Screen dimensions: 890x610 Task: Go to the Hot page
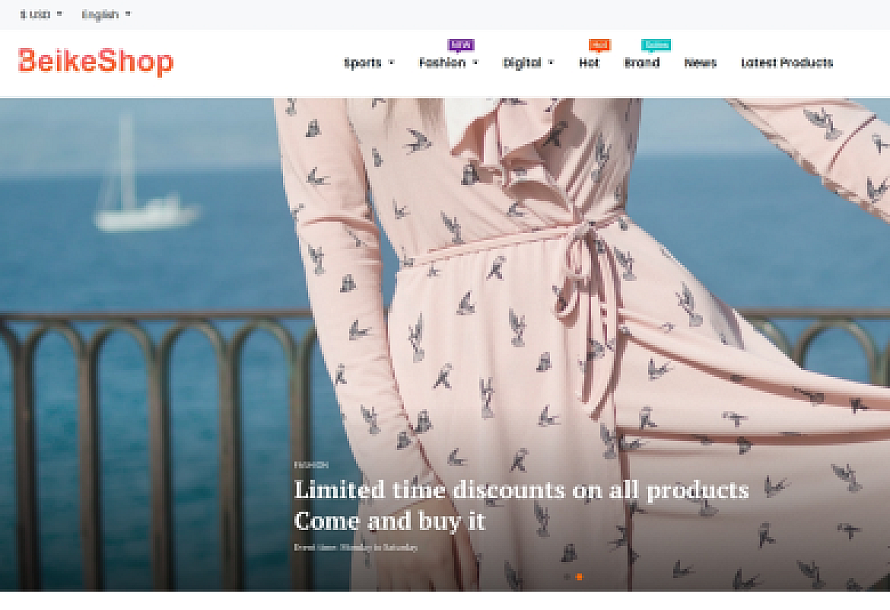click(x=589, y=62)
